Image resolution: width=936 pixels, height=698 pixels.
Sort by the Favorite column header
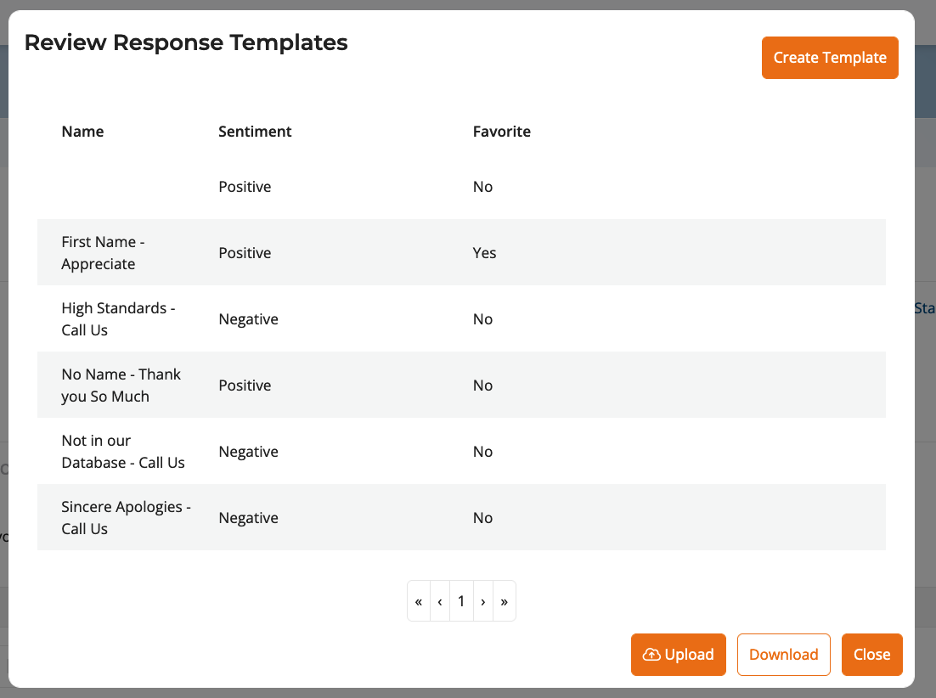click(x=501, y=132)
